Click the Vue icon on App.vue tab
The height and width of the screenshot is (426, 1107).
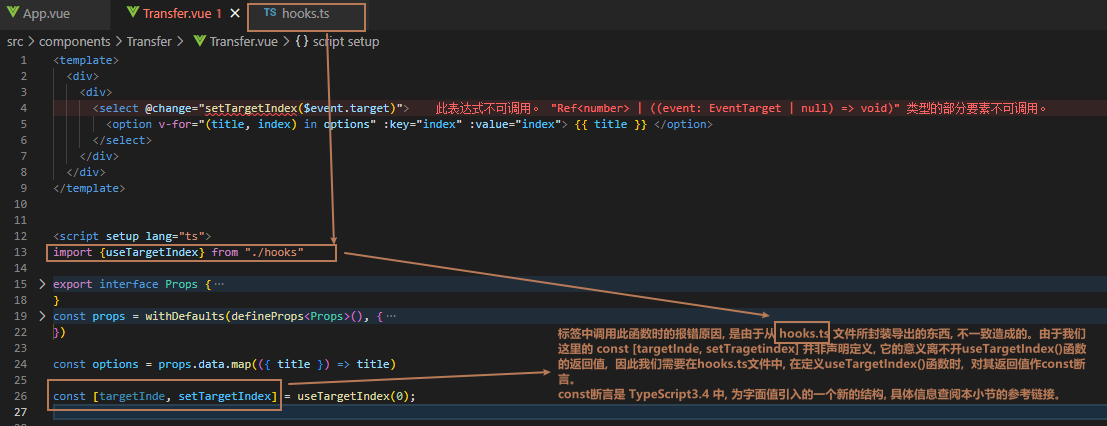point(13,15)
